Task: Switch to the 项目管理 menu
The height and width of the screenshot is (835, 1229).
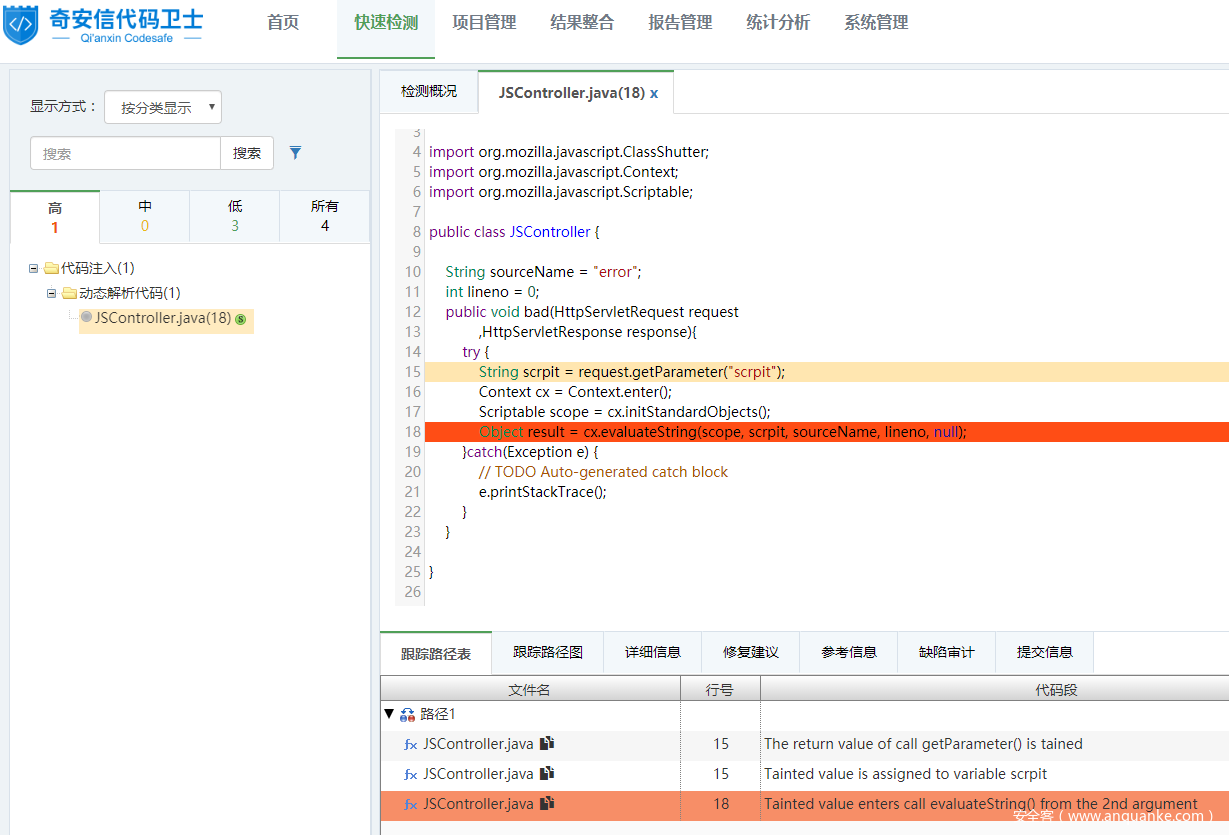Action: 484,23
